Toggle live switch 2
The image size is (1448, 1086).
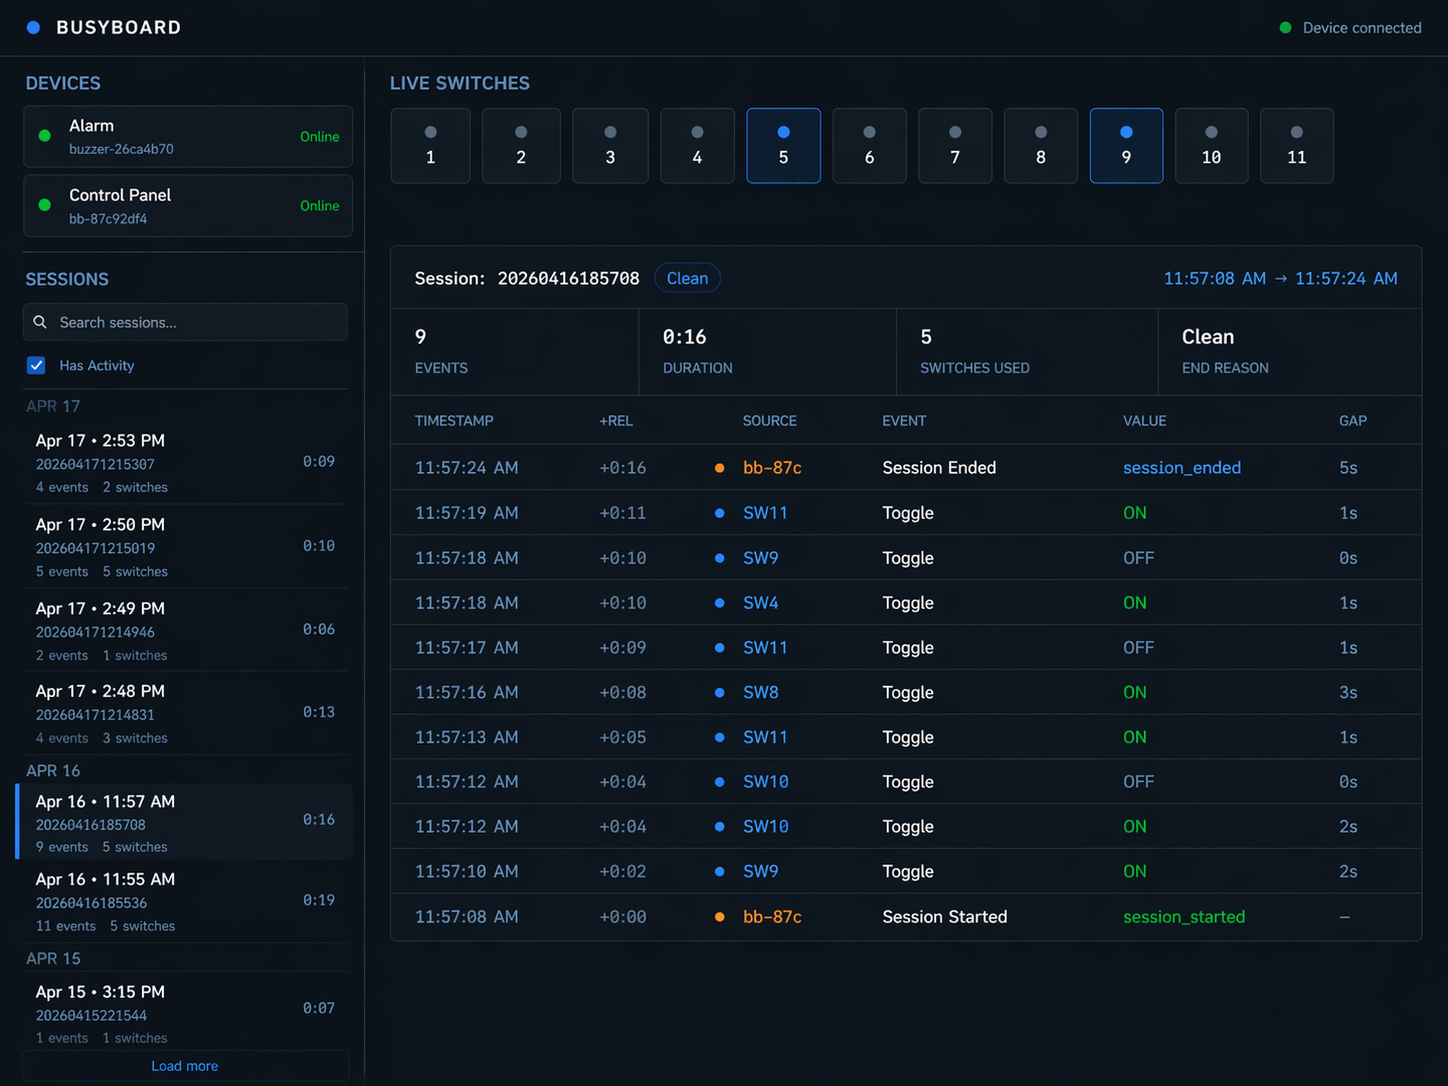click(x=521, y=146)
